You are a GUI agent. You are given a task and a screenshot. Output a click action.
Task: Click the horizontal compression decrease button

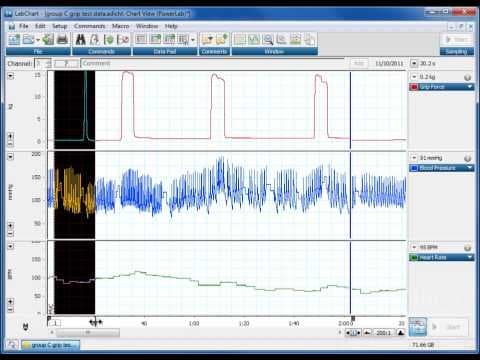pos(367,332)
